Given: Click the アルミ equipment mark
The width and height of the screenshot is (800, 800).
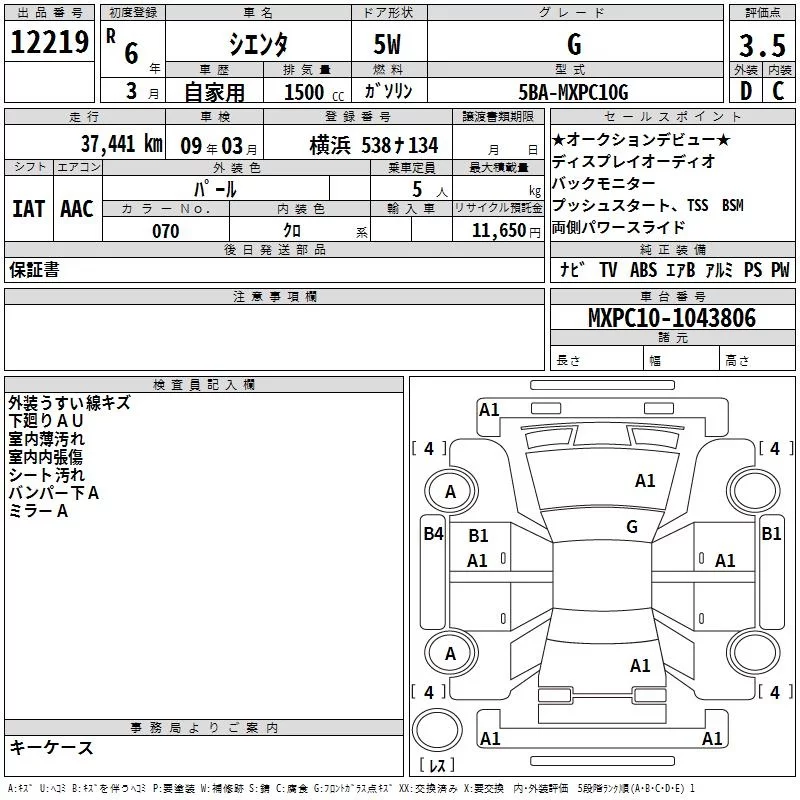Looking at the screenshot, I should click(719, 269).
